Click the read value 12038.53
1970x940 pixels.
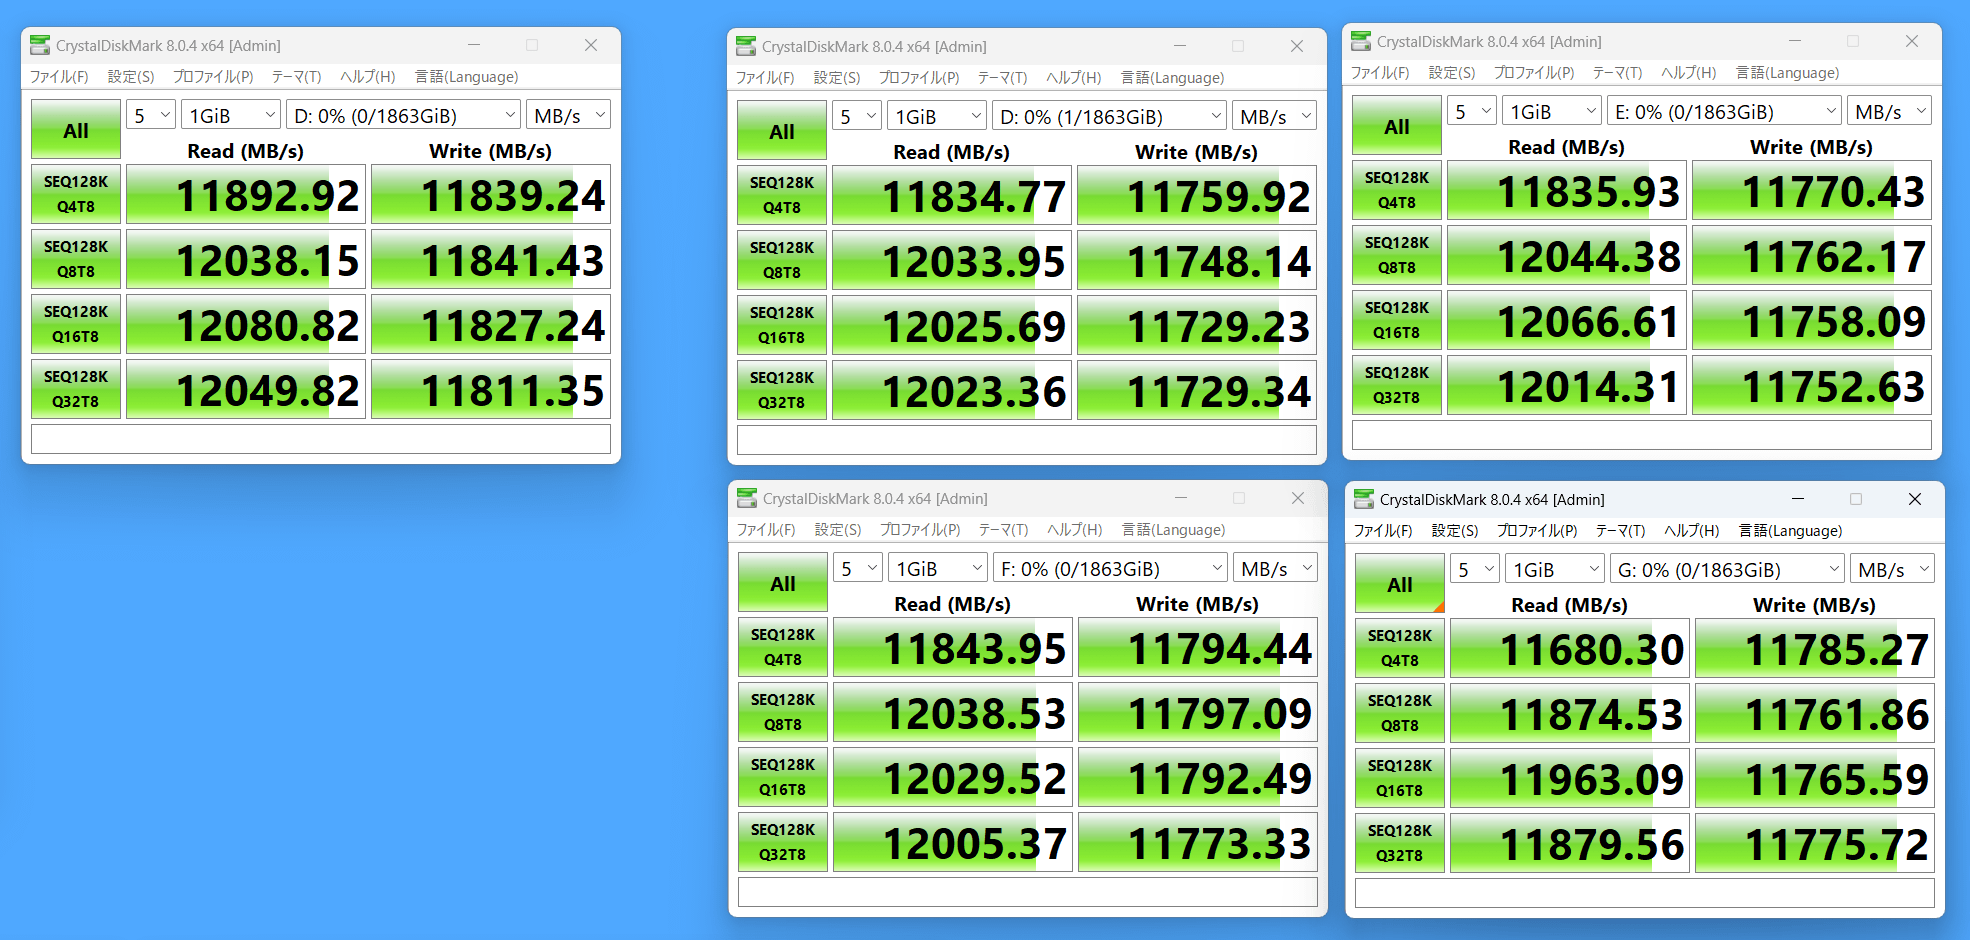coord(952,712)
